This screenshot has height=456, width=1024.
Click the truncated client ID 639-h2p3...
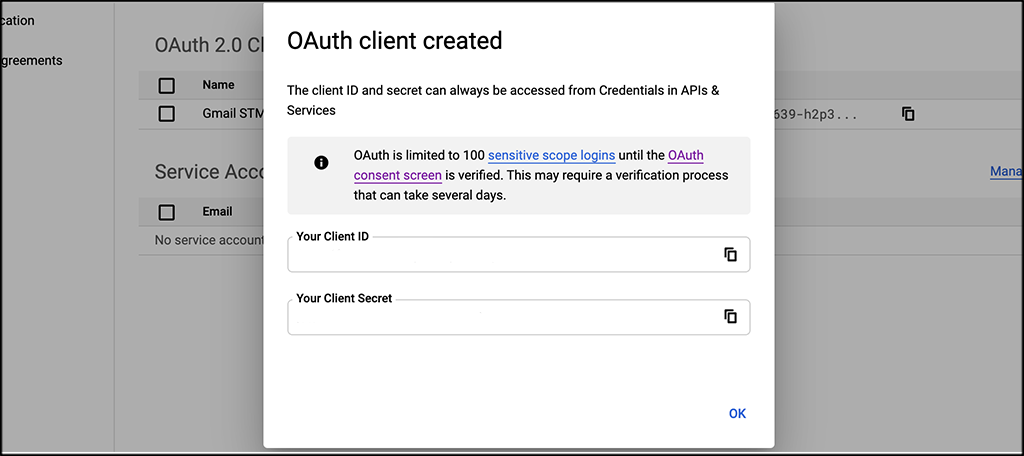click(x=815, y=114)
